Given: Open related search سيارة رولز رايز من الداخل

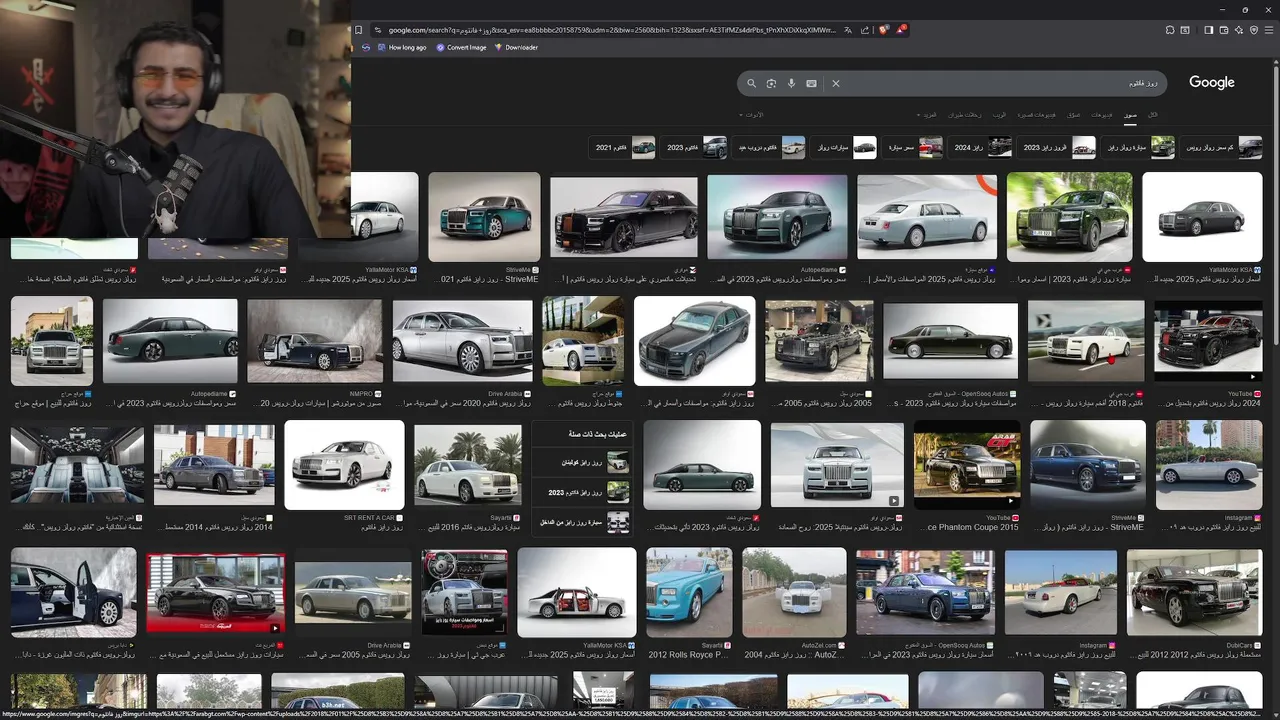Looking at the screenshot, I should 582,522.
